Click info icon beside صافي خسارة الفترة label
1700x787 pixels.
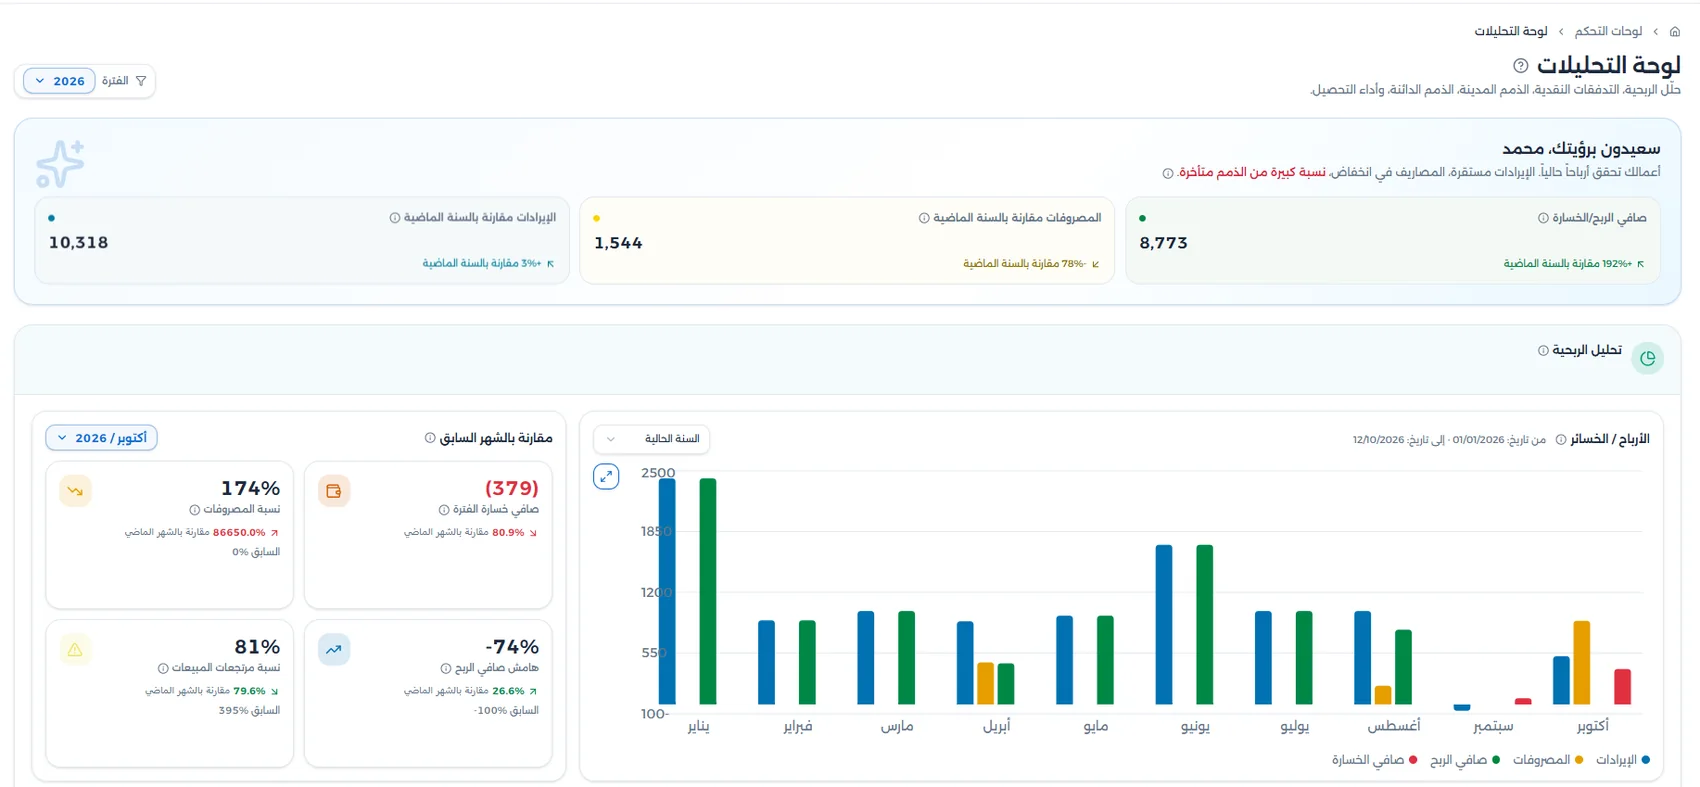pos(443,510)
